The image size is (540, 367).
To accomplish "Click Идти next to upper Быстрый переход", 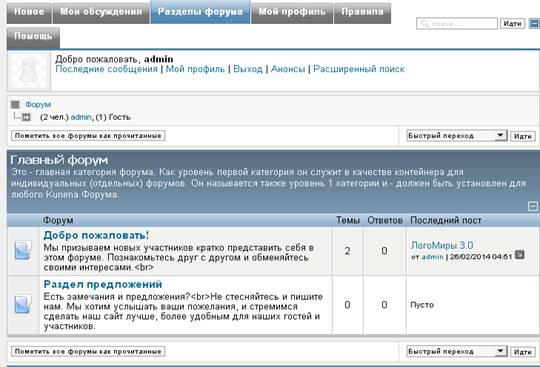I will coord(523,136).
